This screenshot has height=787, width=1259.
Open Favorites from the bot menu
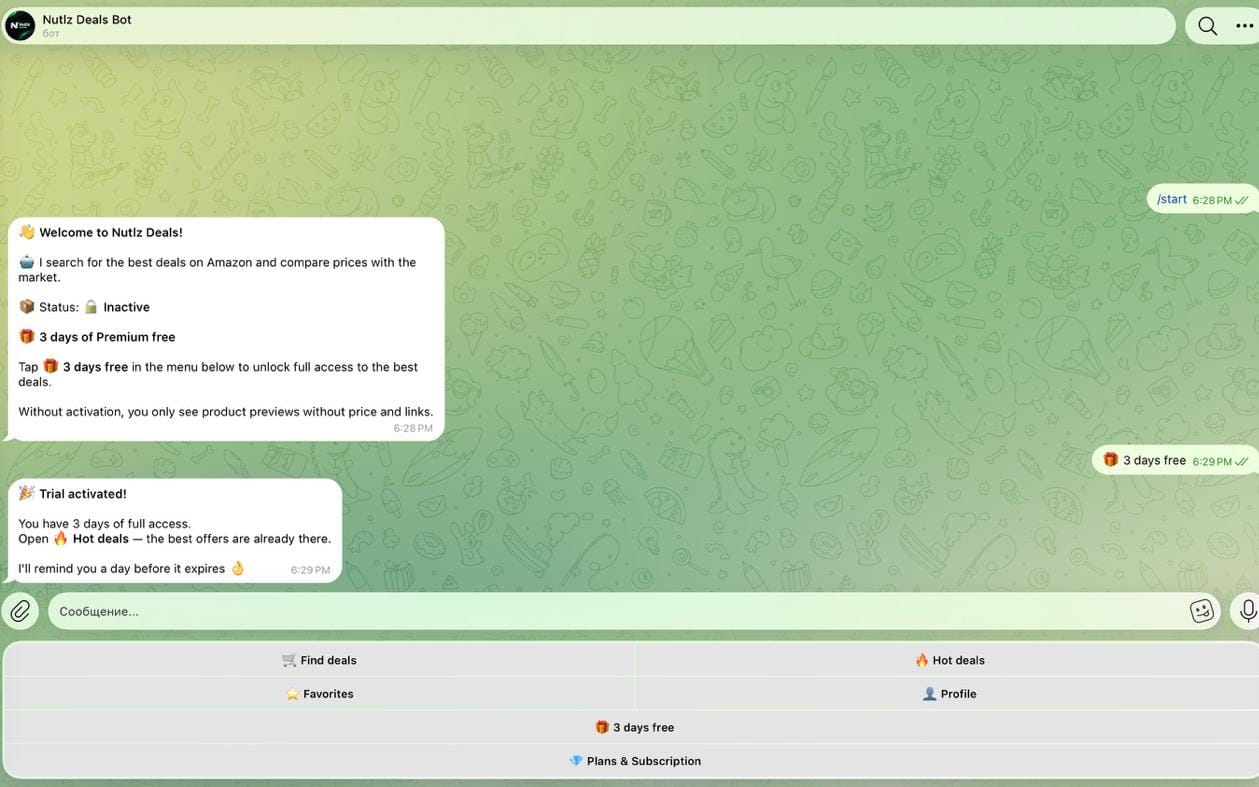[x=319, y=694]
